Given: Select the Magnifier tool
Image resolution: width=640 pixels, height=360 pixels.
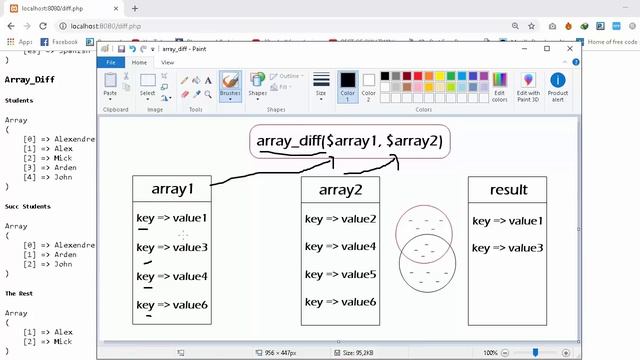Looking at the screenshot, I should point(208,94).
